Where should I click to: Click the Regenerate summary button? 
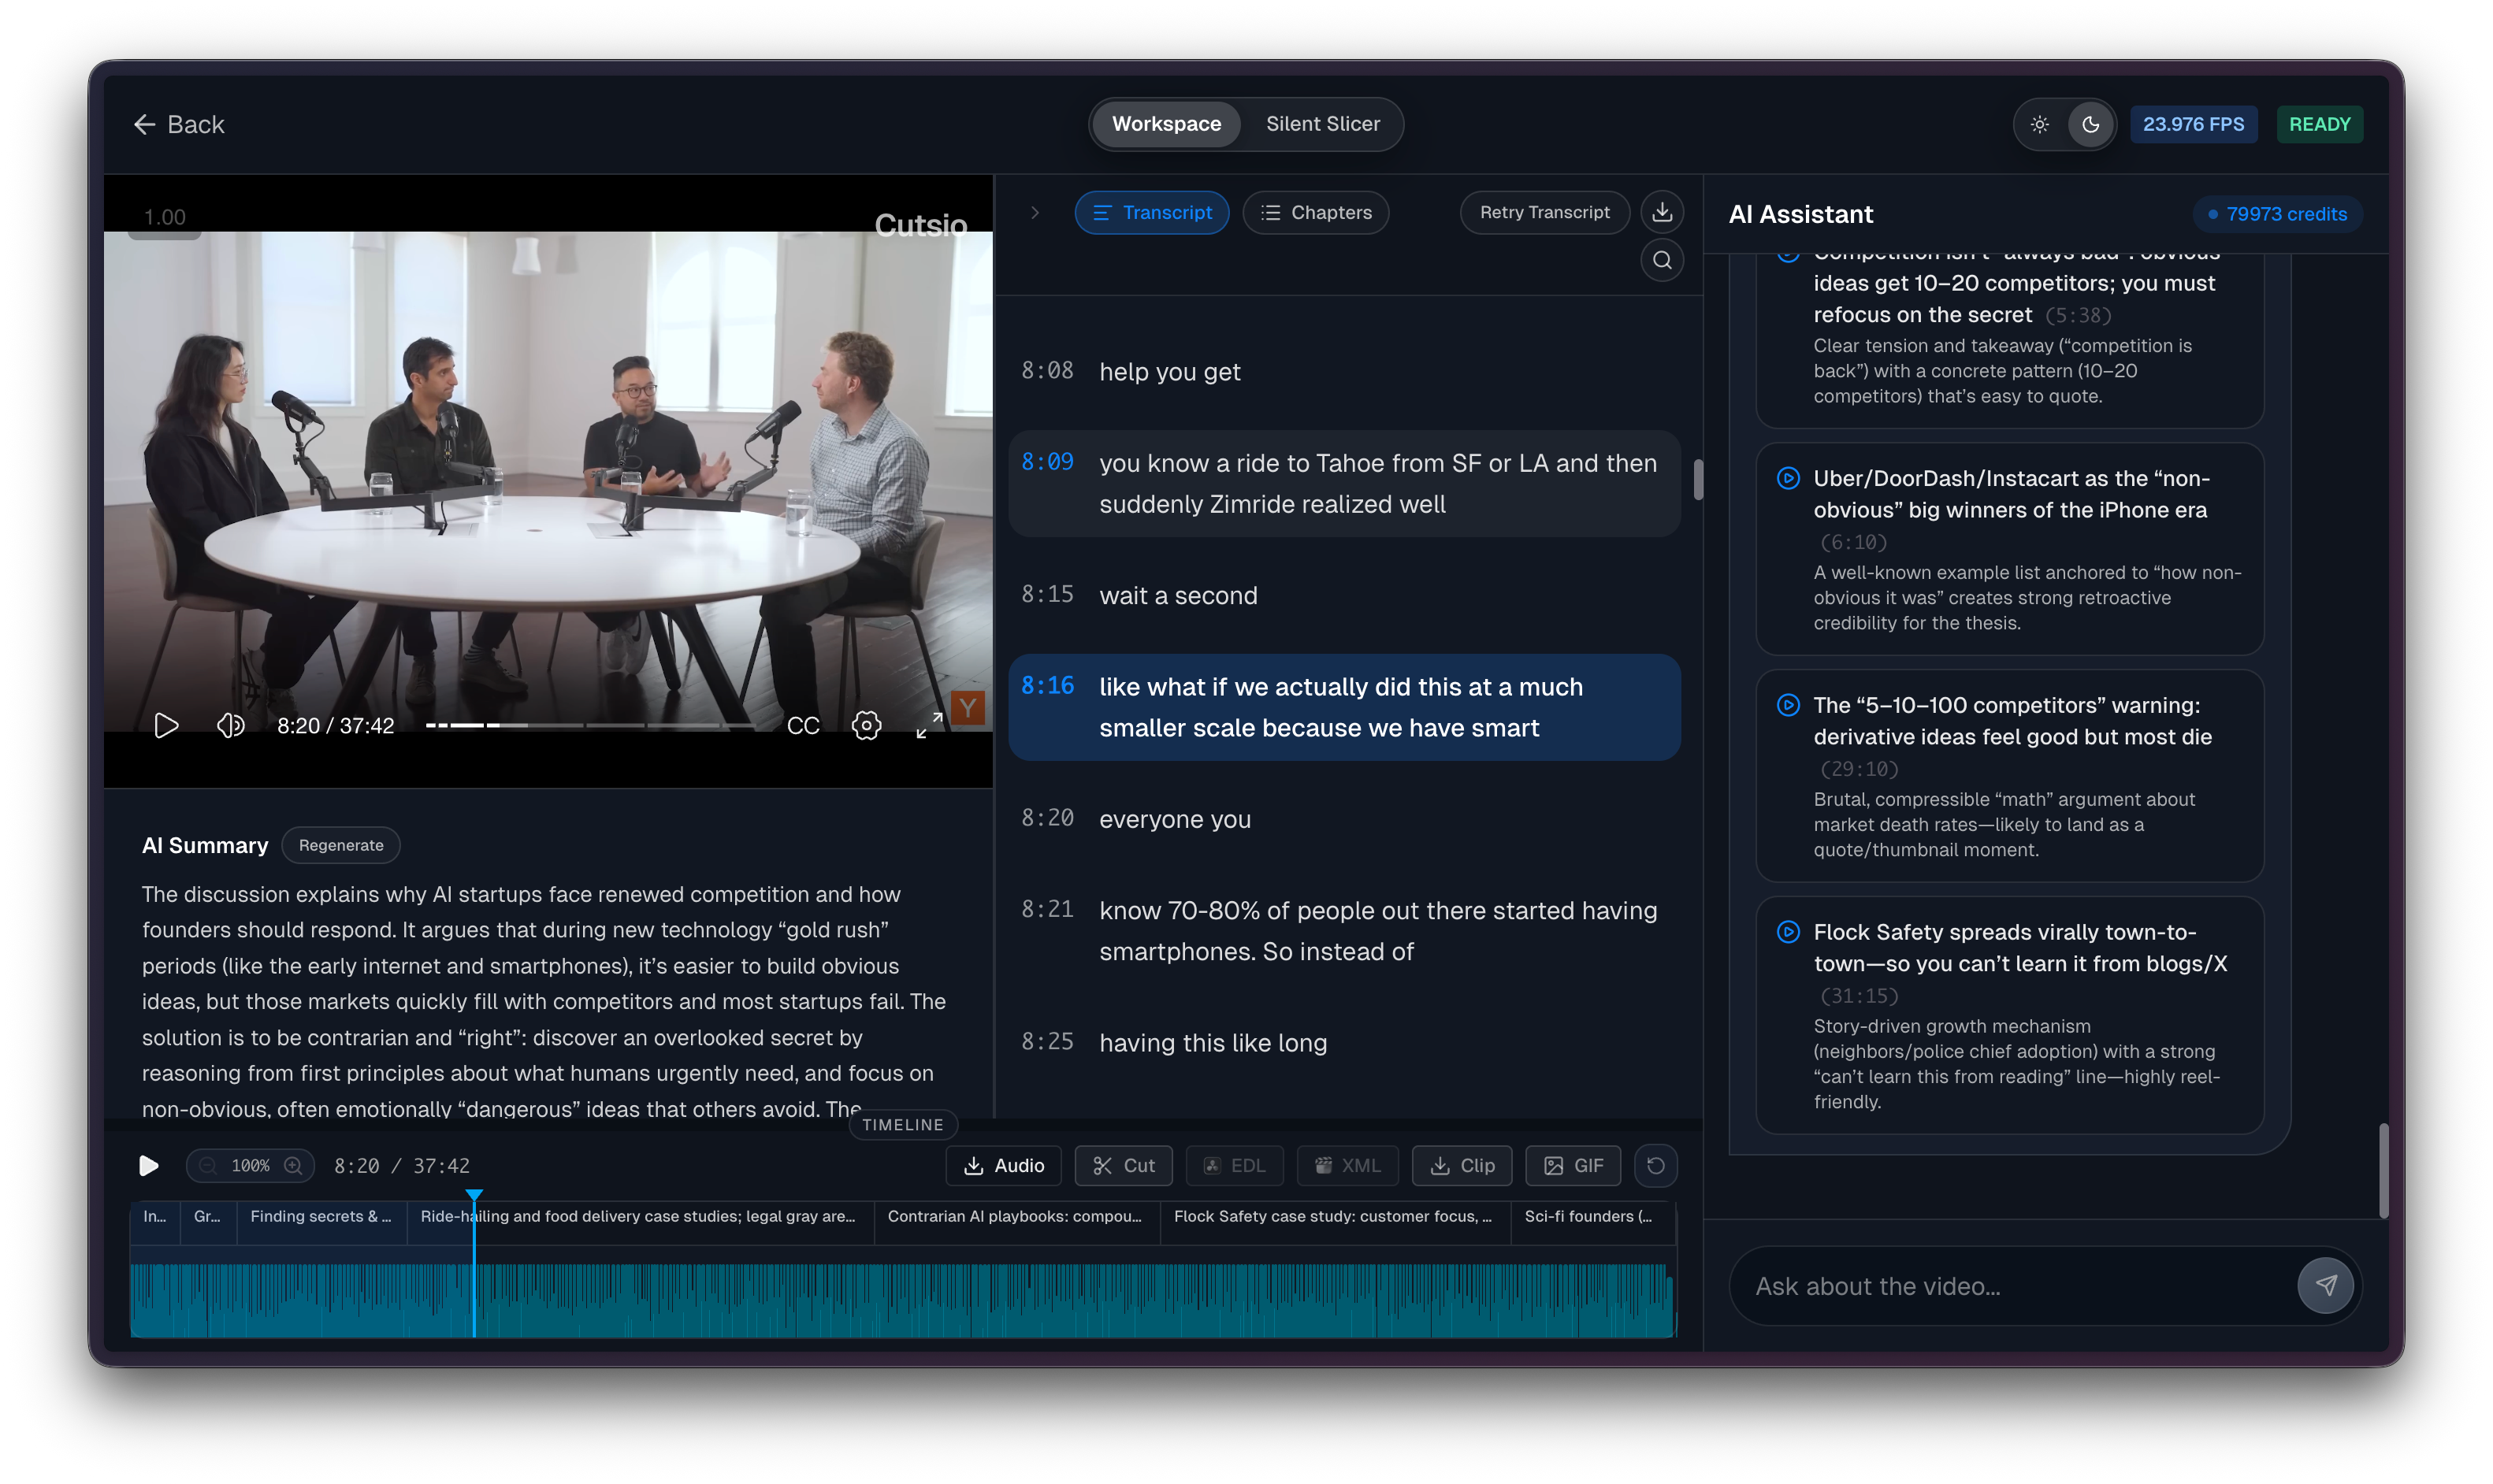click(341, 845)
